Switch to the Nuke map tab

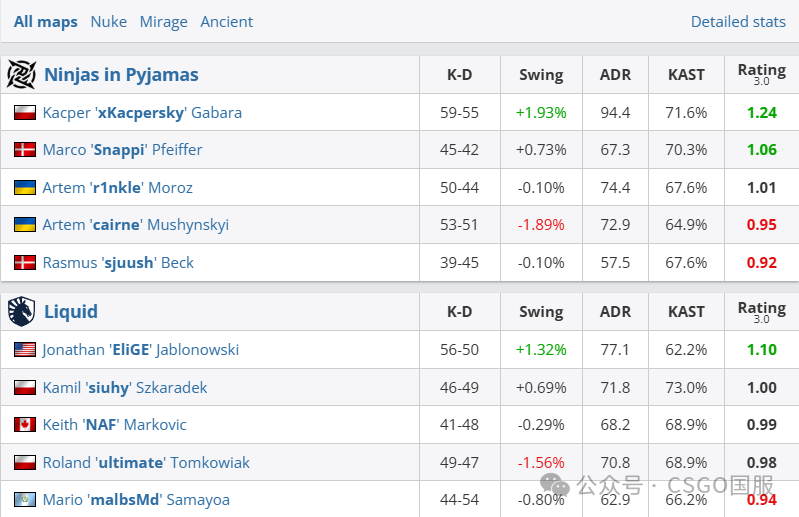point(108,22)
